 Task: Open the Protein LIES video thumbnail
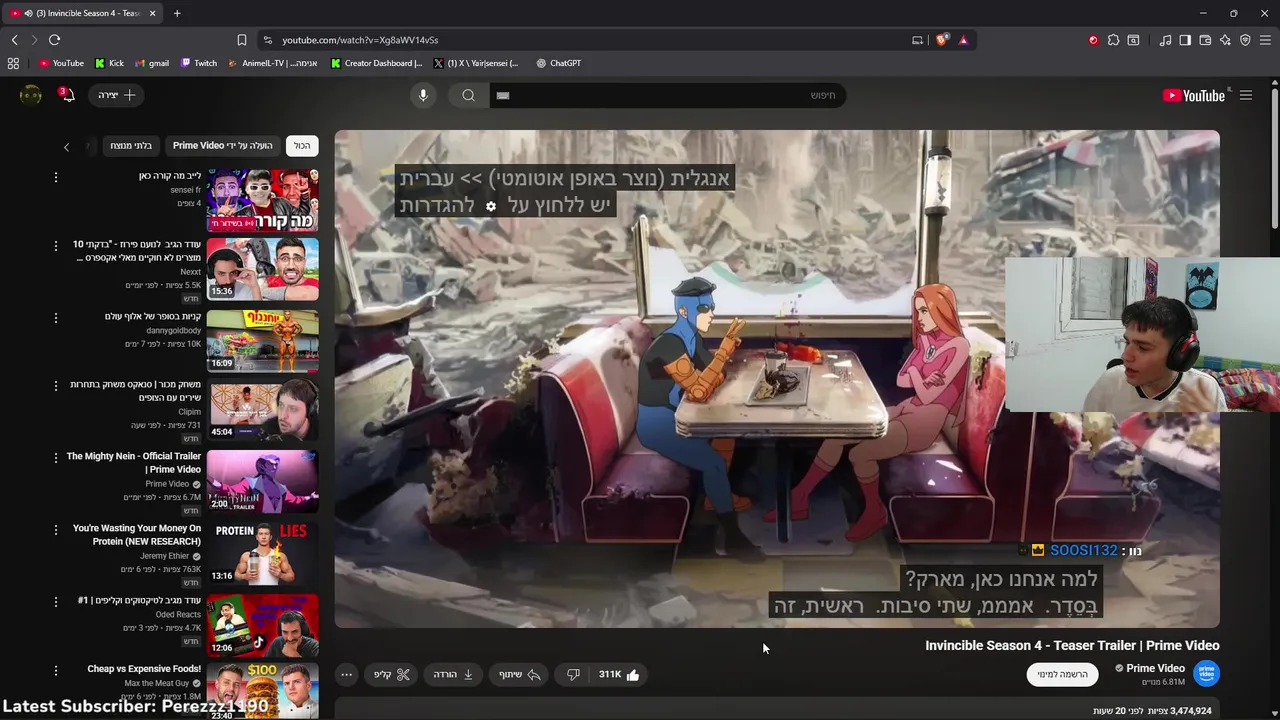263,553
